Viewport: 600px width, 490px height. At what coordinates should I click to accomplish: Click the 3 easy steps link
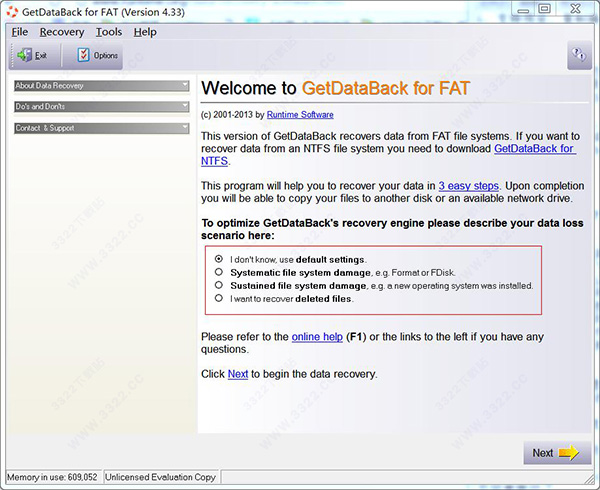click(469, 186)
